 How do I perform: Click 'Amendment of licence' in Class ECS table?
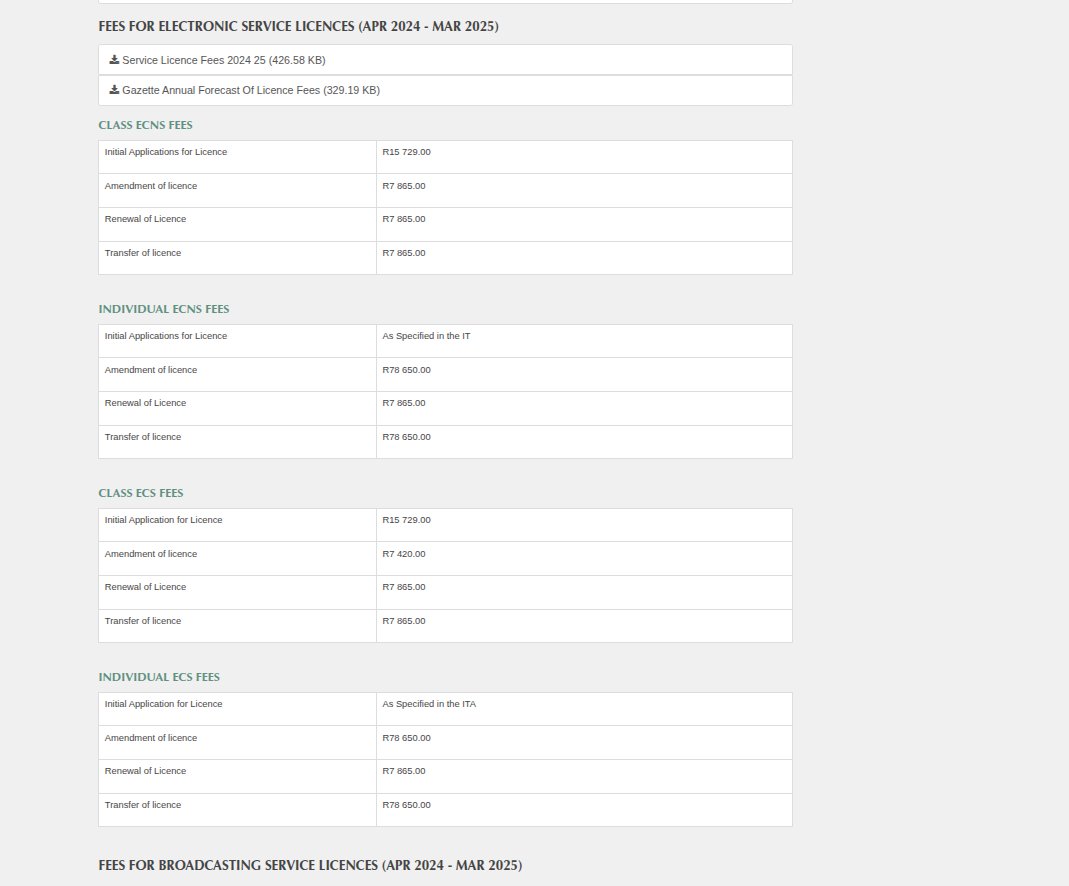click(x=151, y=554)
